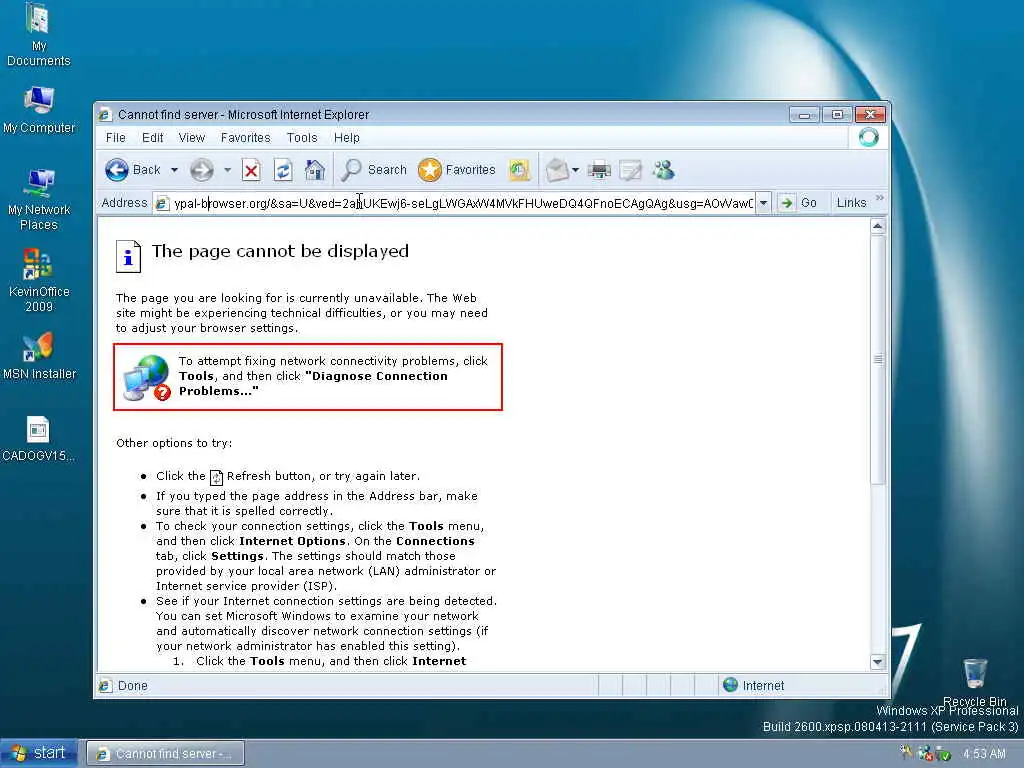Screen dimensions: 1024x768
Task: Click the Done status bar text
Action: [133, 686]
